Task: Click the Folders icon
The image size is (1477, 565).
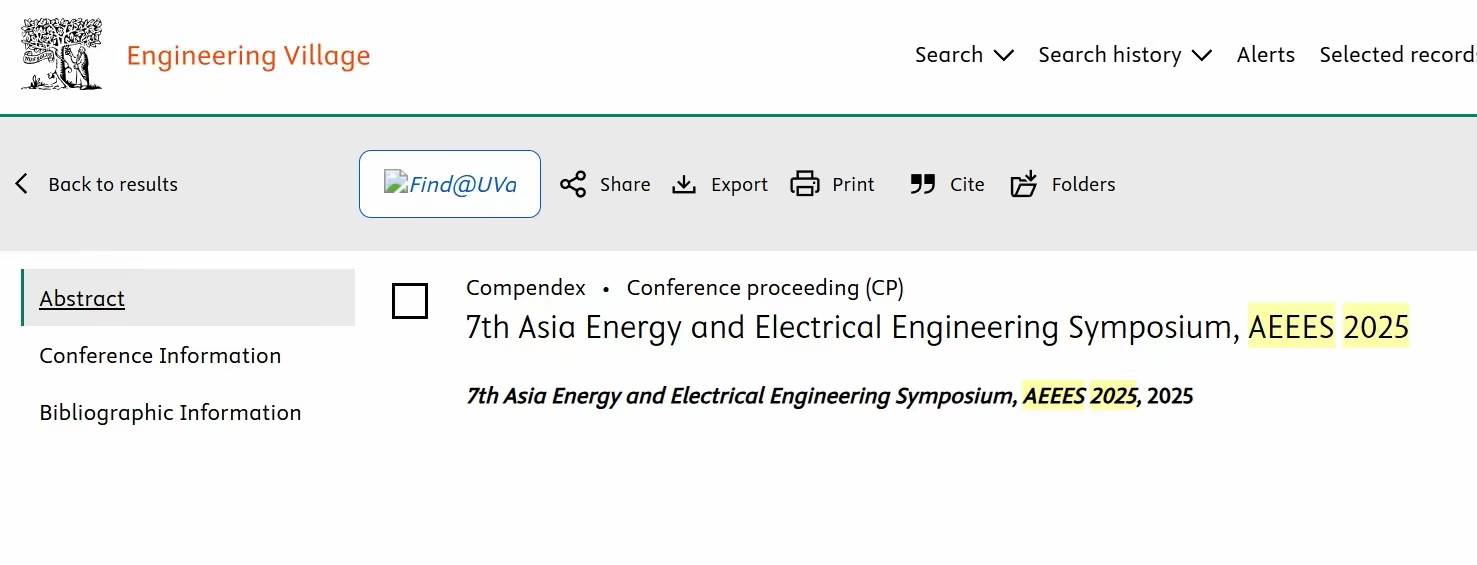Action: coord(1024,184)
